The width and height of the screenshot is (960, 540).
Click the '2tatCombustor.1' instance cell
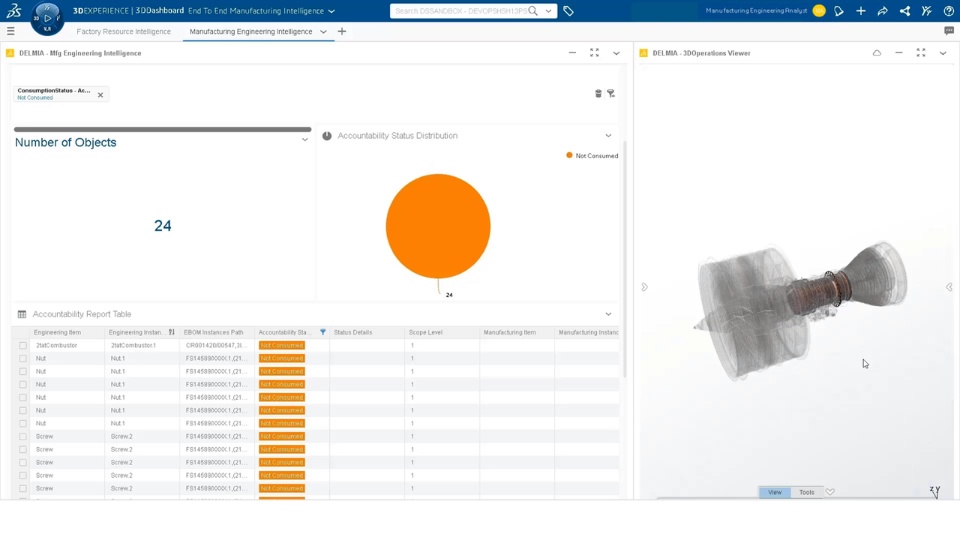click(x=133, y=345)
